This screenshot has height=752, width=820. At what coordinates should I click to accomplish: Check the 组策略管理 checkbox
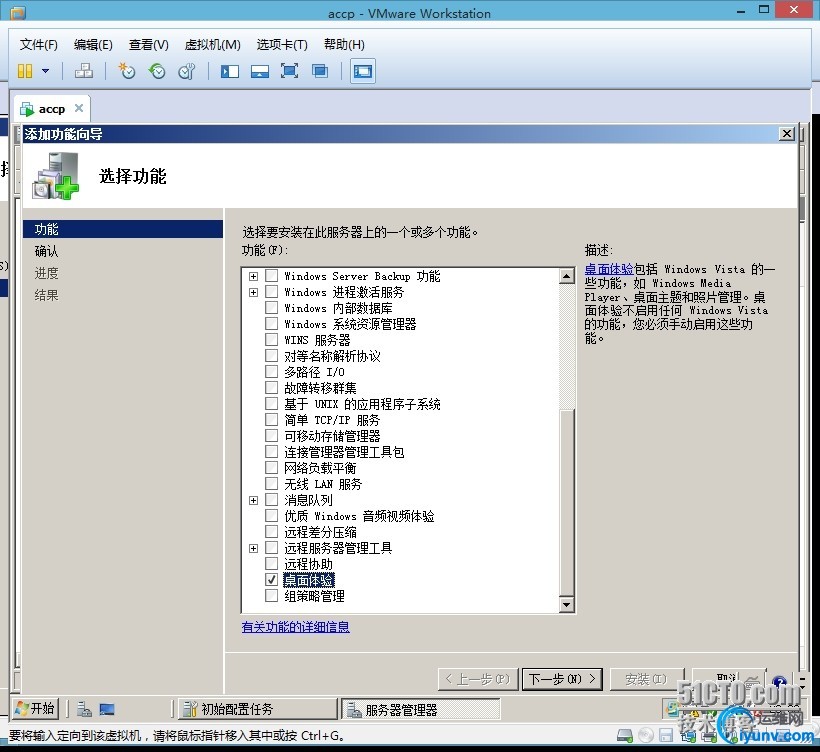tap(271, 596)
